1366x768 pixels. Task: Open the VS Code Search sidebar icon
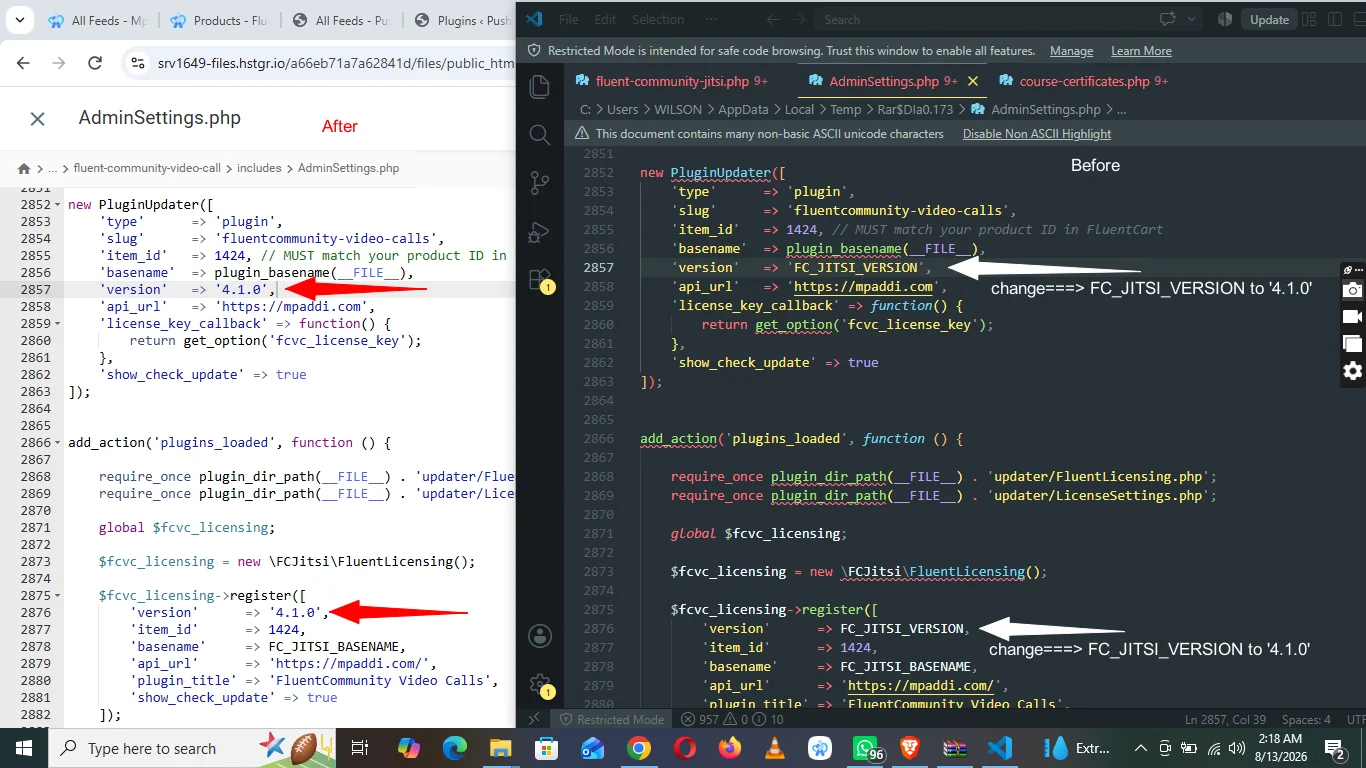[540, 135]
